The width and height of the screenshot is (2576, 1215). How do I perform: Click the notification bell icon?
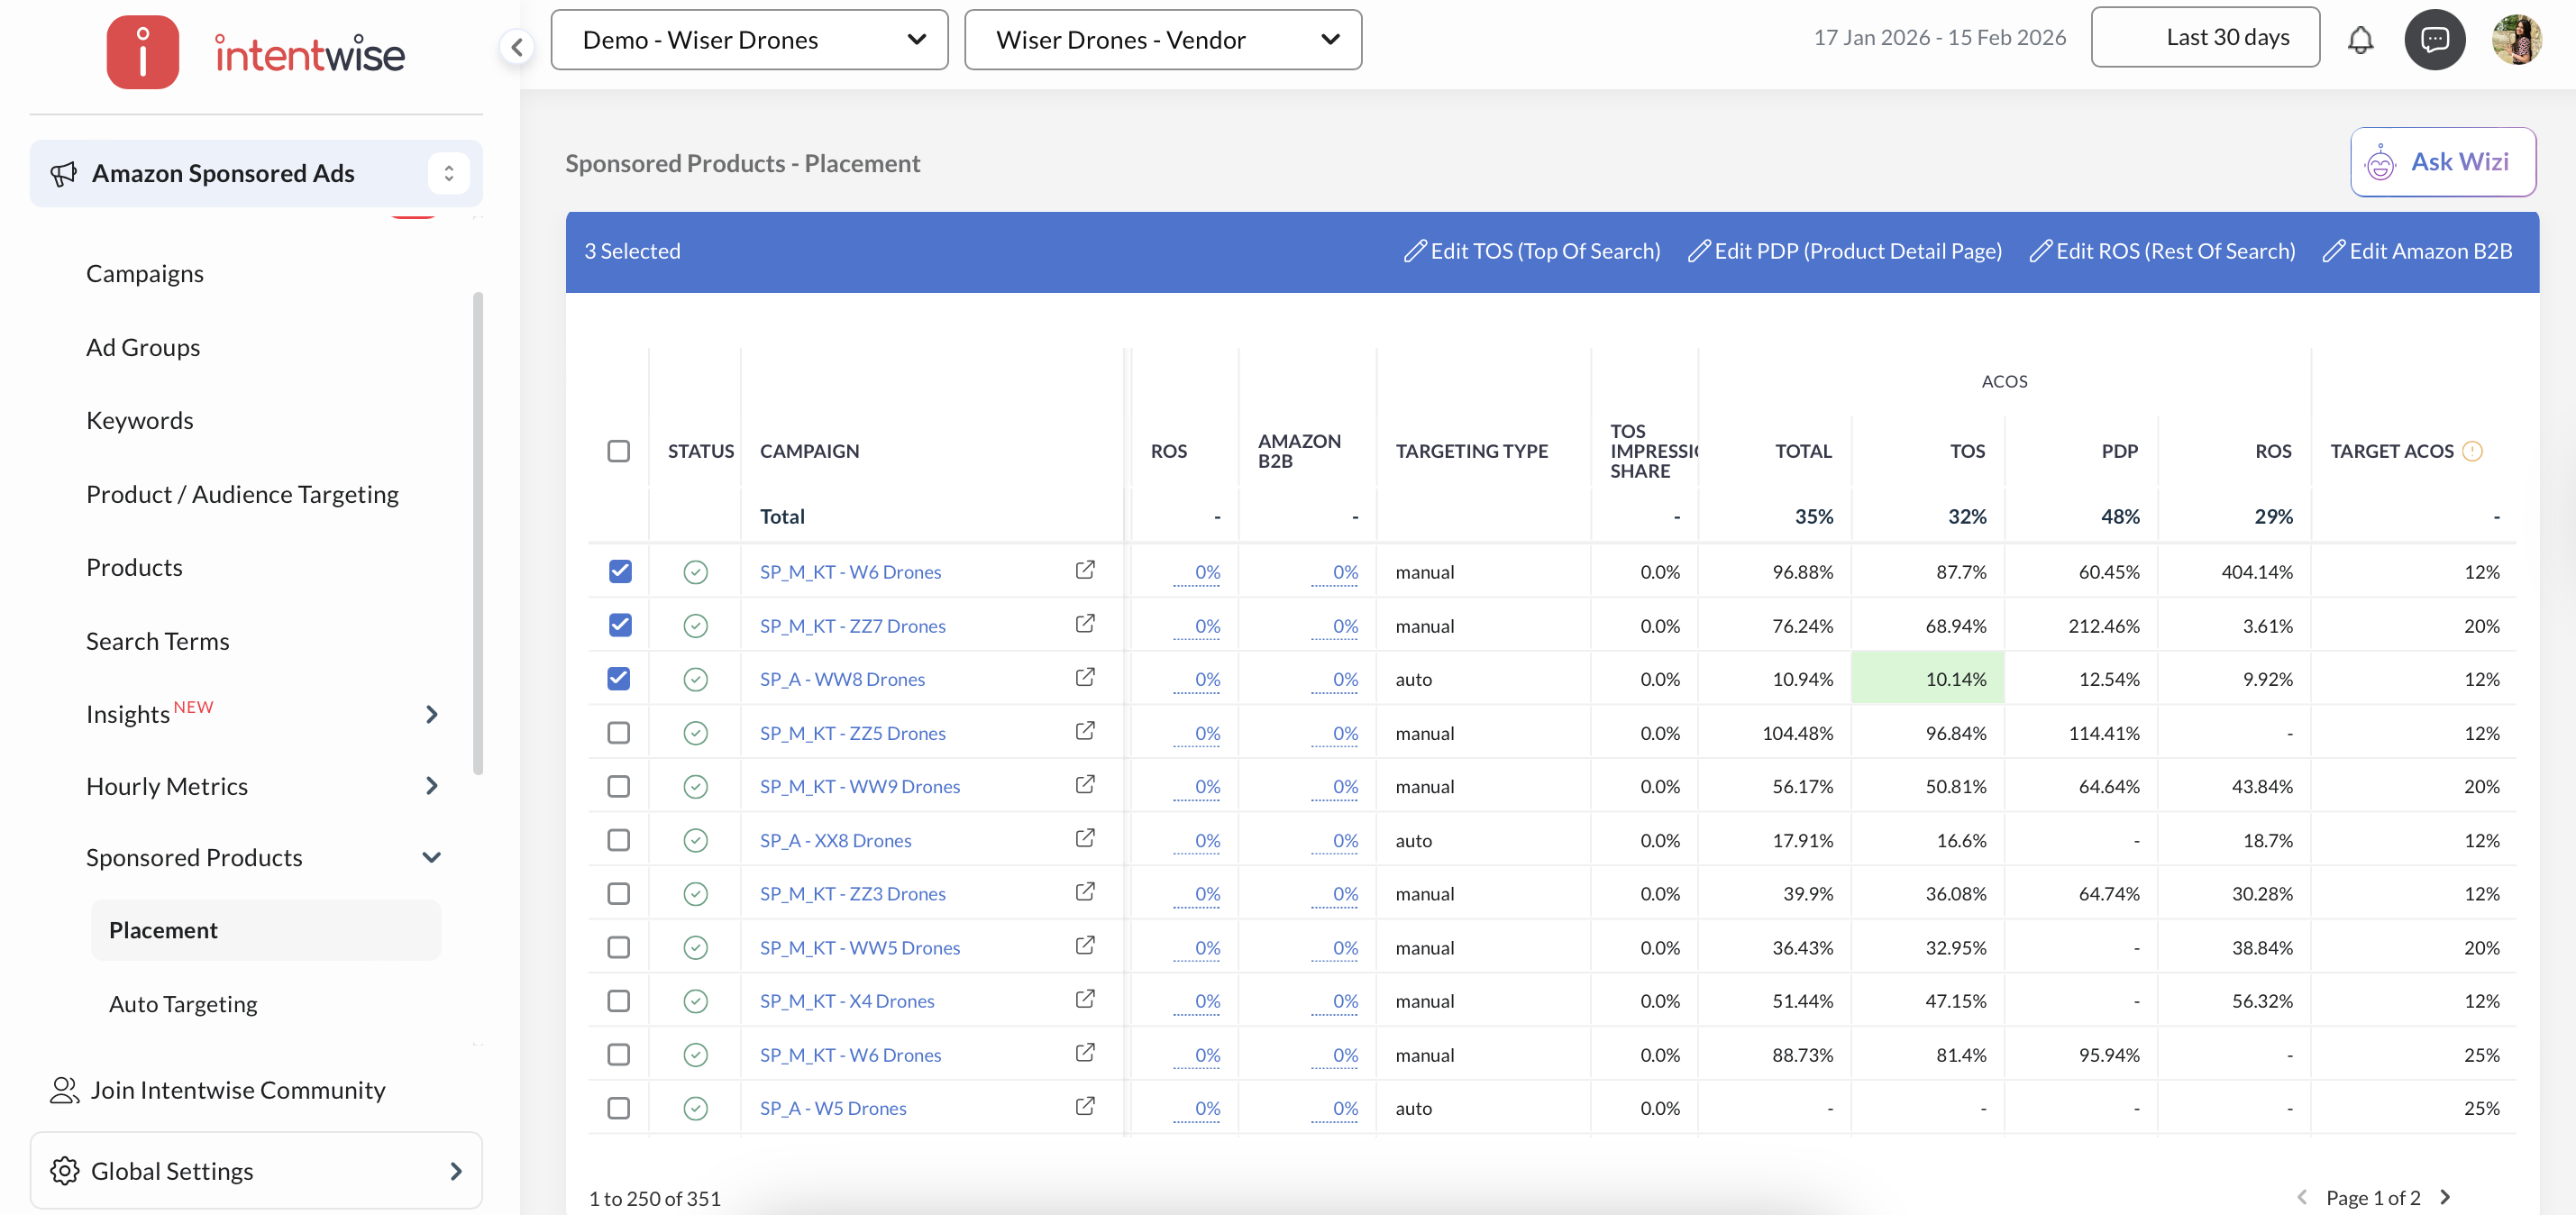[2360, 40]
